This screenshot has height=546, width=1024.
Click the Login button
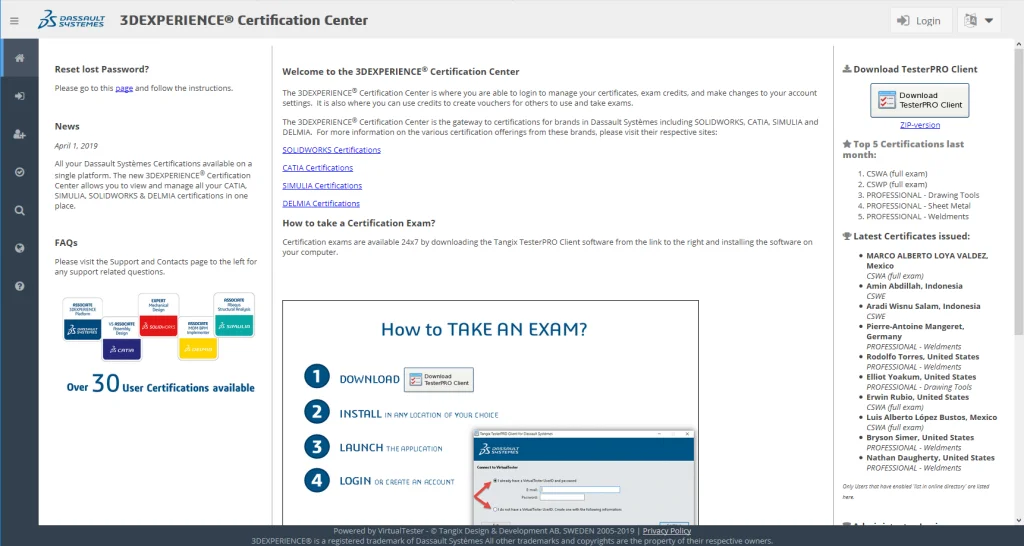tap(921, 20)
